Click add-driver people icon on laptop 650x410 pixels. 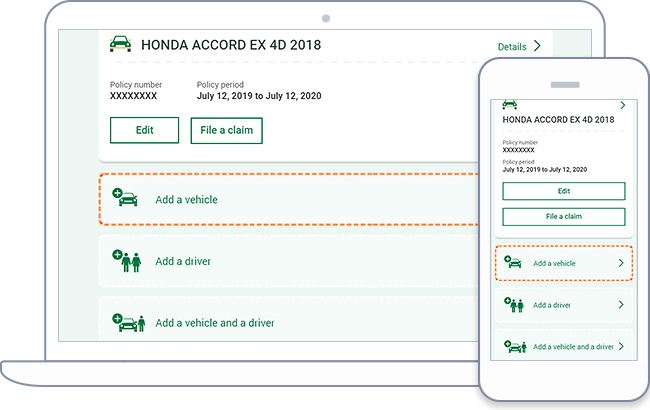(126, 260)
